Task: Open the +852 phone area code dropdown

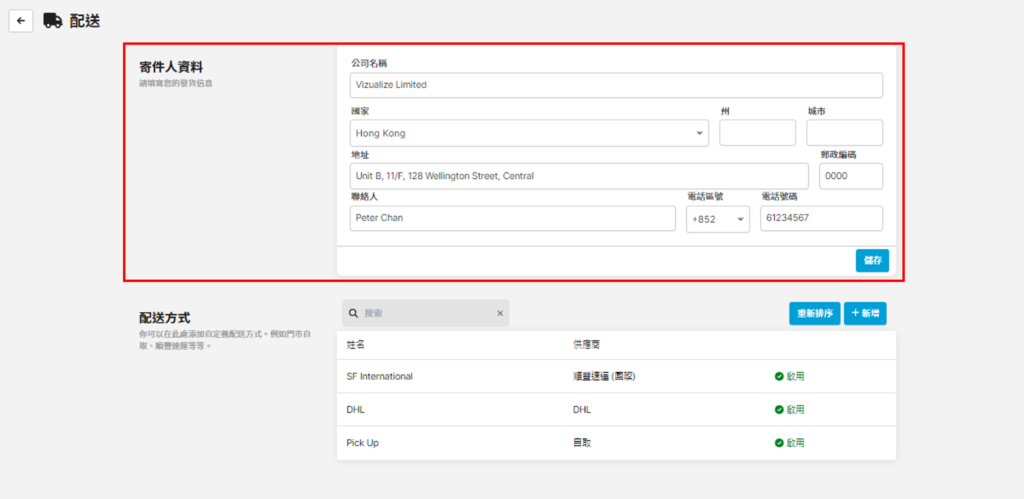Action: coord(717,220)
